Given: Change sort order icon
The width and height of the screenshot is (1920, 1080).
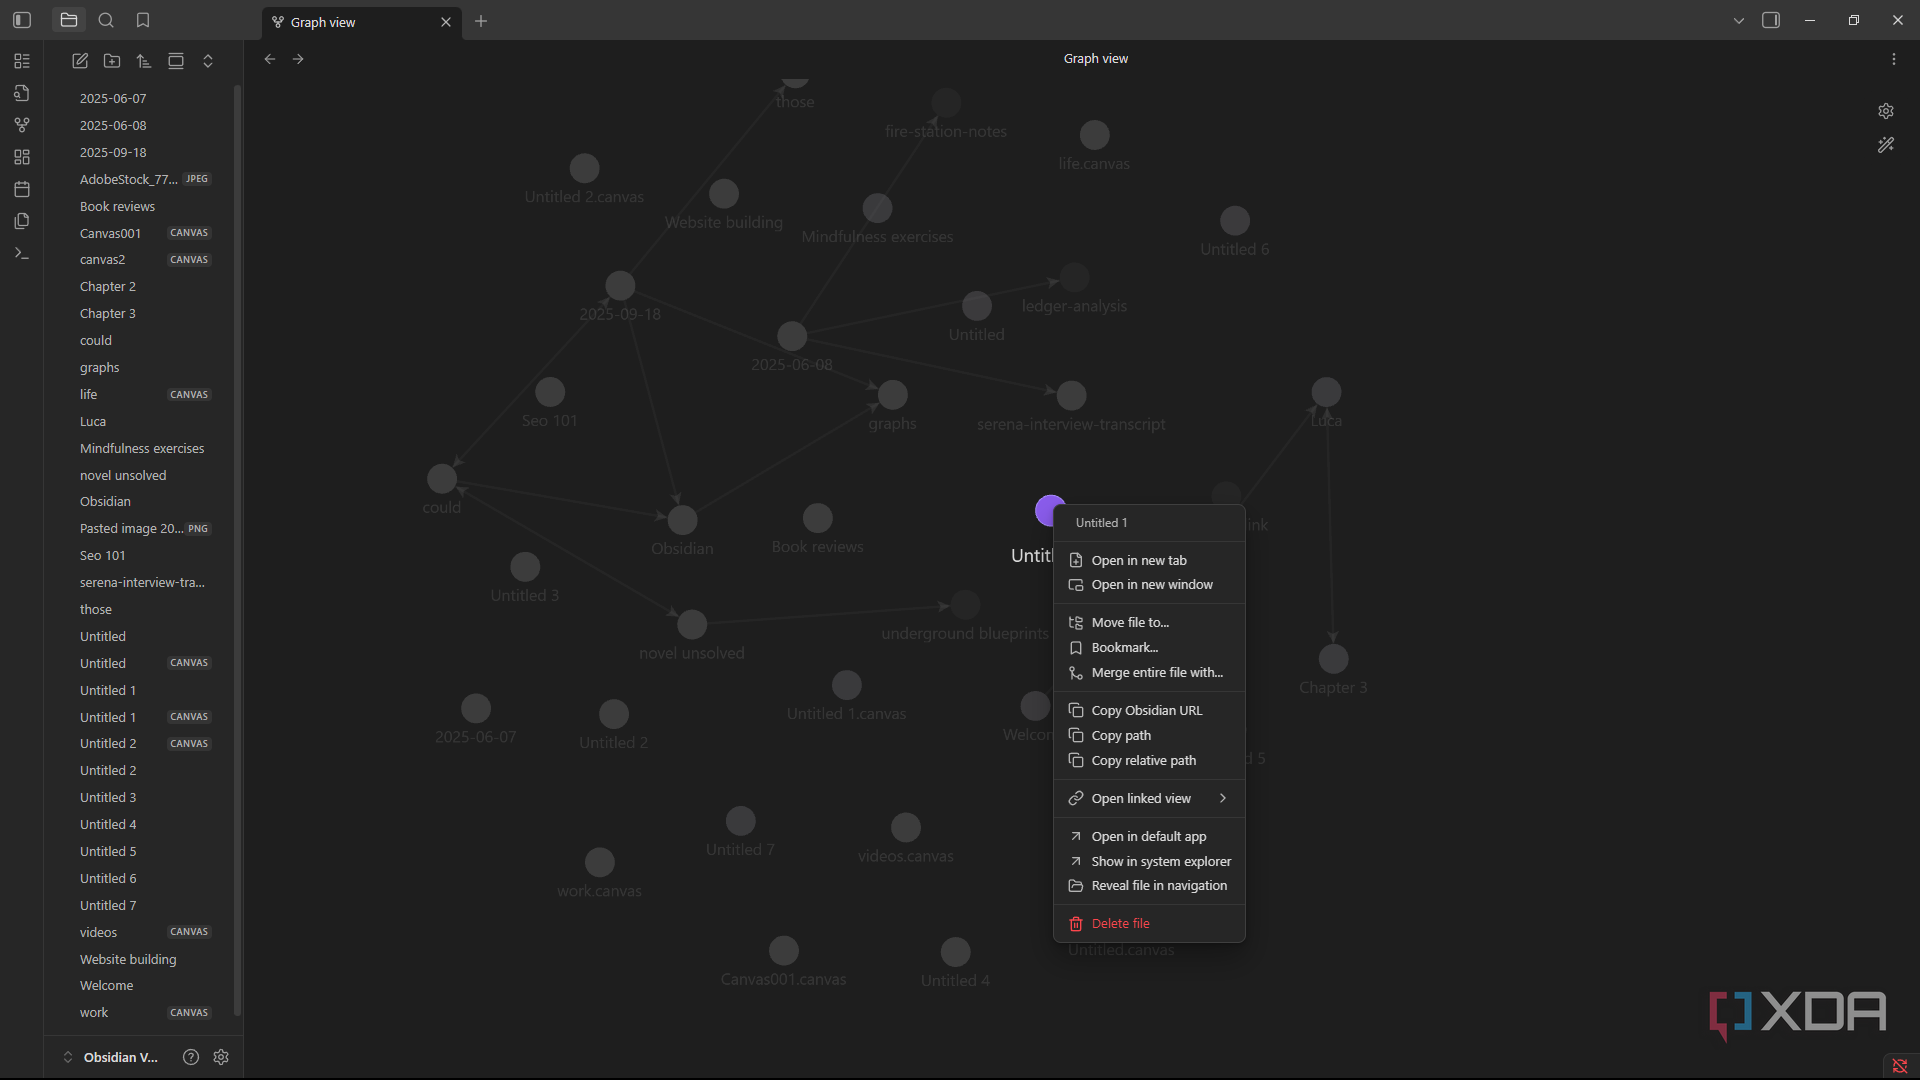Looking at the screenshot, I should click(x=144, y=61).
